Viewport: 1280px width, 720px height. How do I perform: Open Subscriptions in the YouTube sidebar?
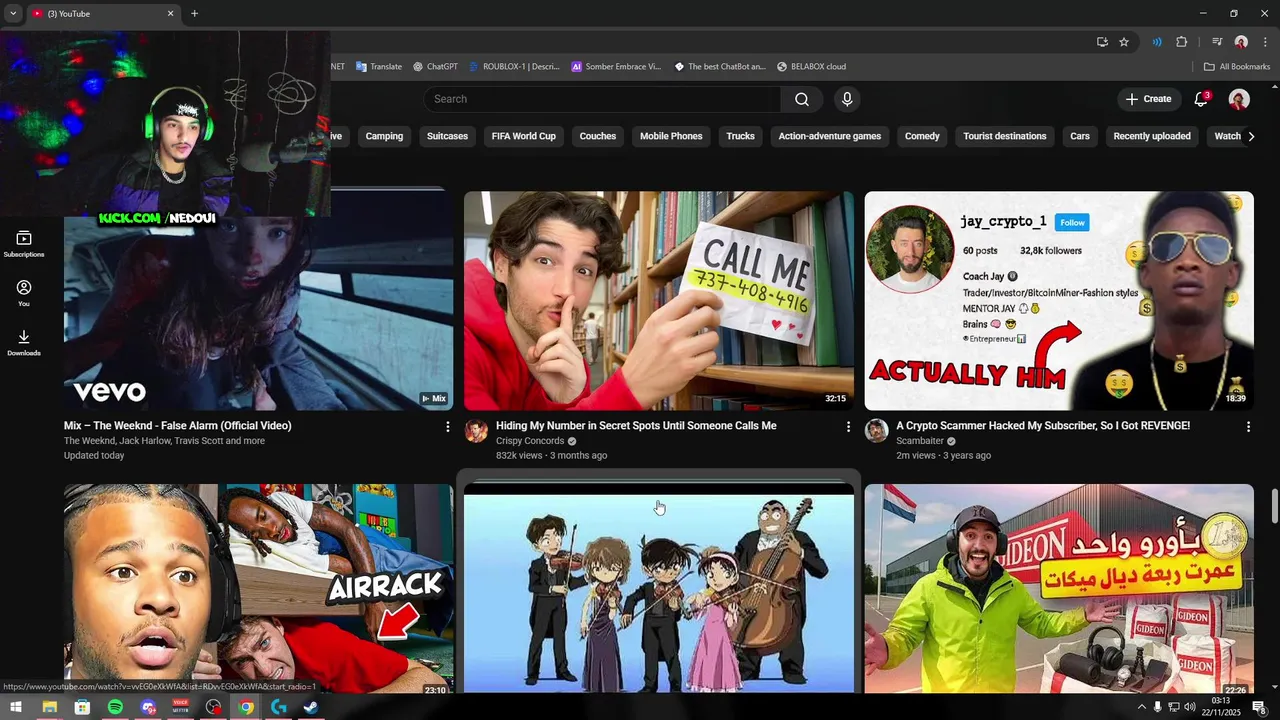(24, 244)
